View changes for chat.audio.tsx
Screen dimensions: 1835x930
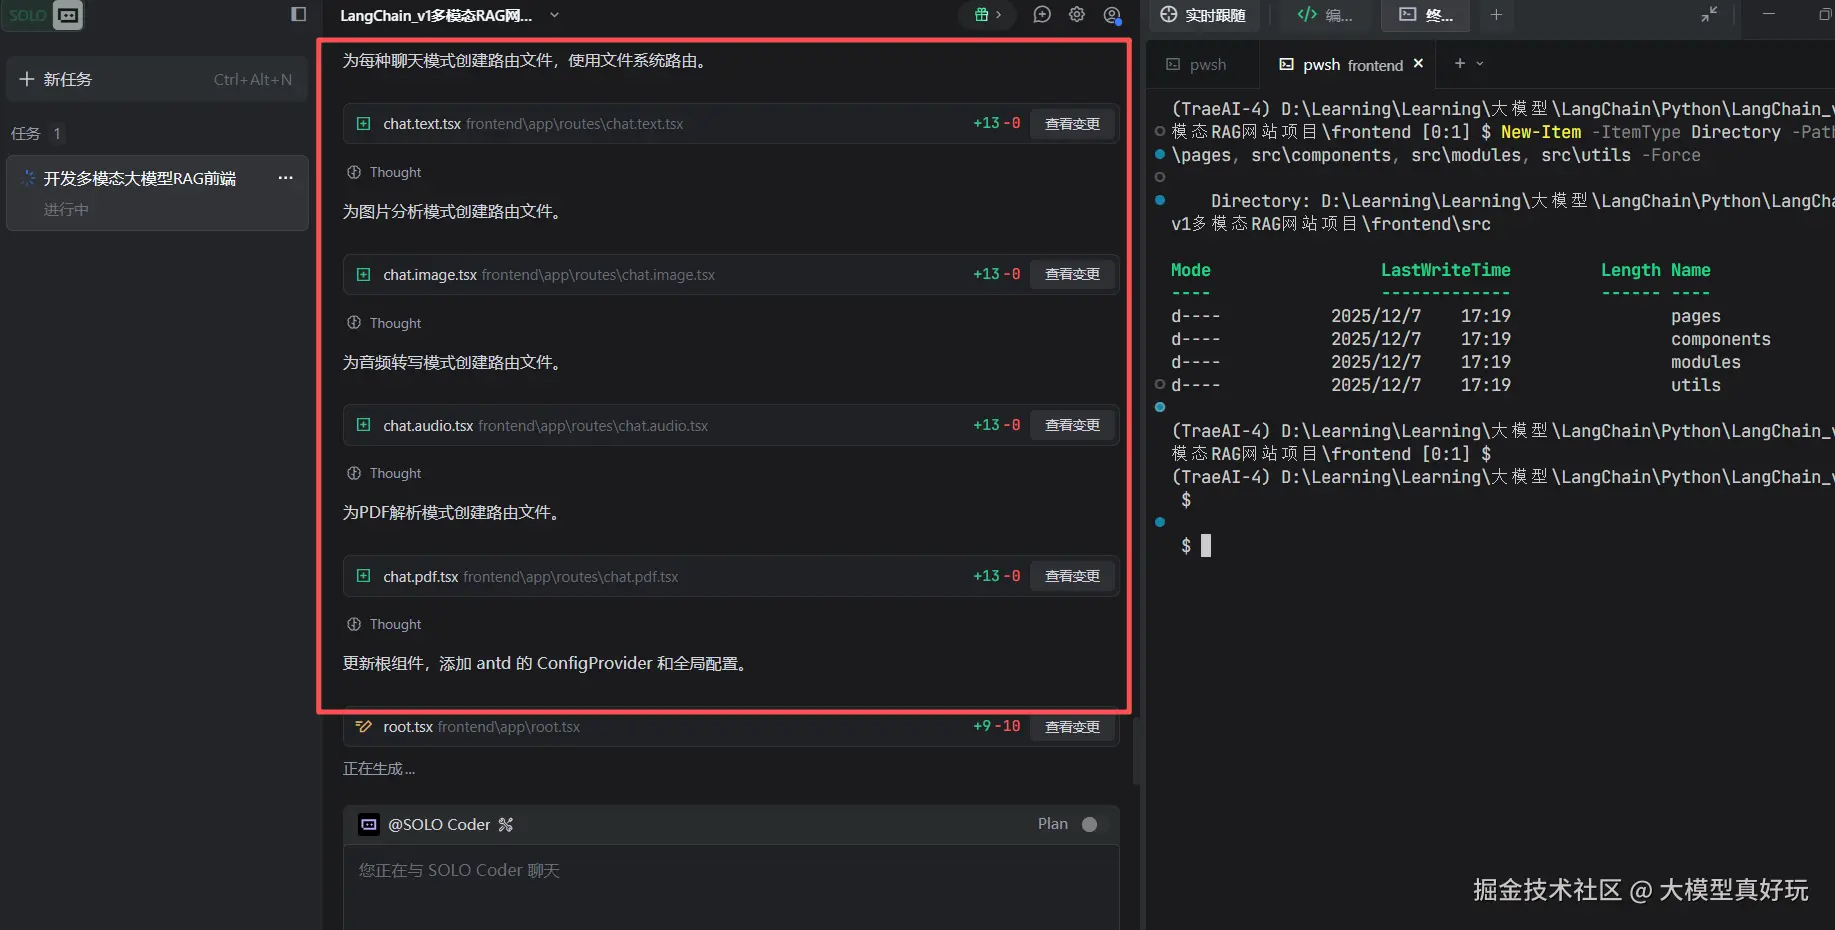click(1072, 425)
